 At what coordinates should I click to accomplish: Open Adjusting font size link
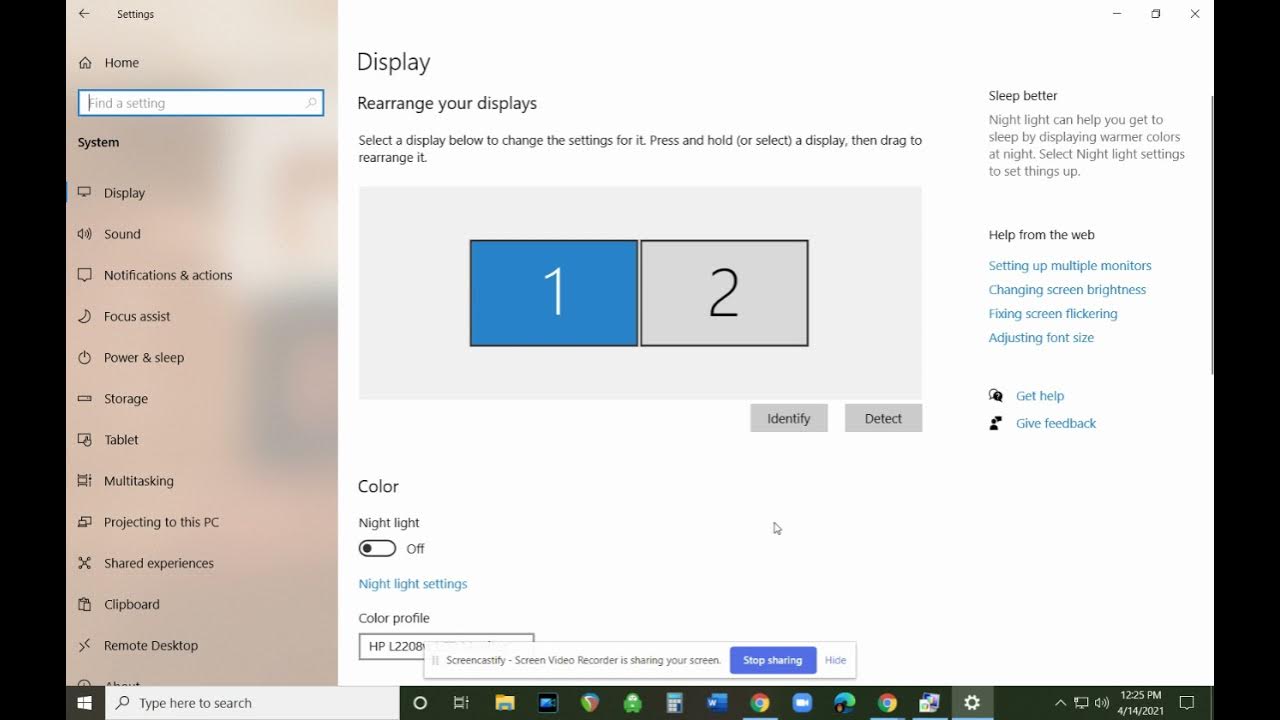1041,337
